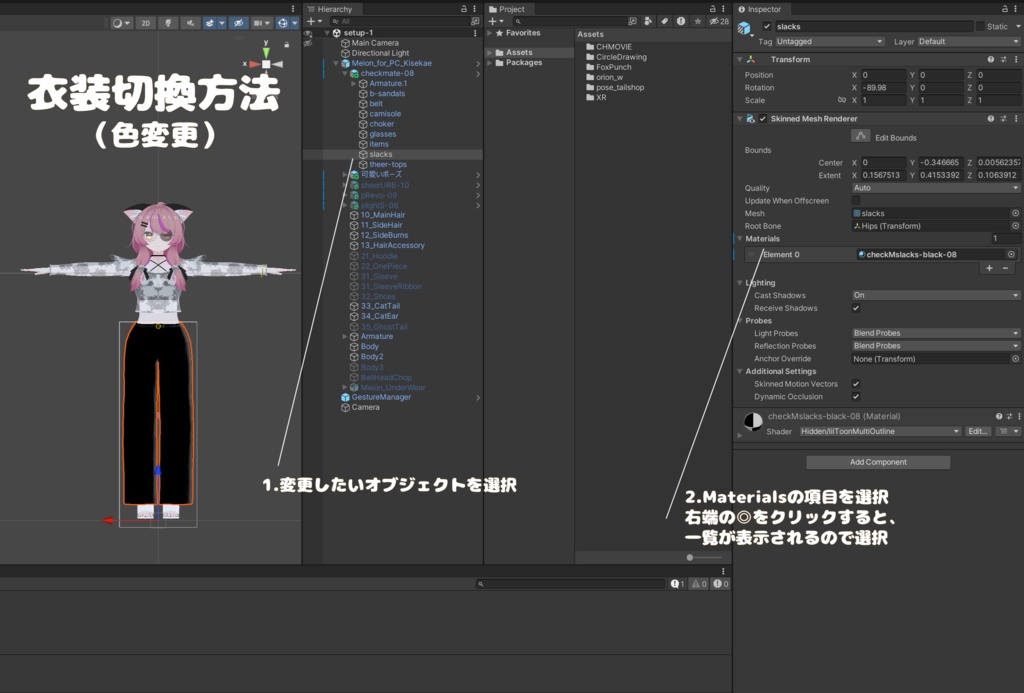Screen dimensions: 1024x693
Task: Enable scene lighting in the Scene view toolbar
Action: (167, 22)
